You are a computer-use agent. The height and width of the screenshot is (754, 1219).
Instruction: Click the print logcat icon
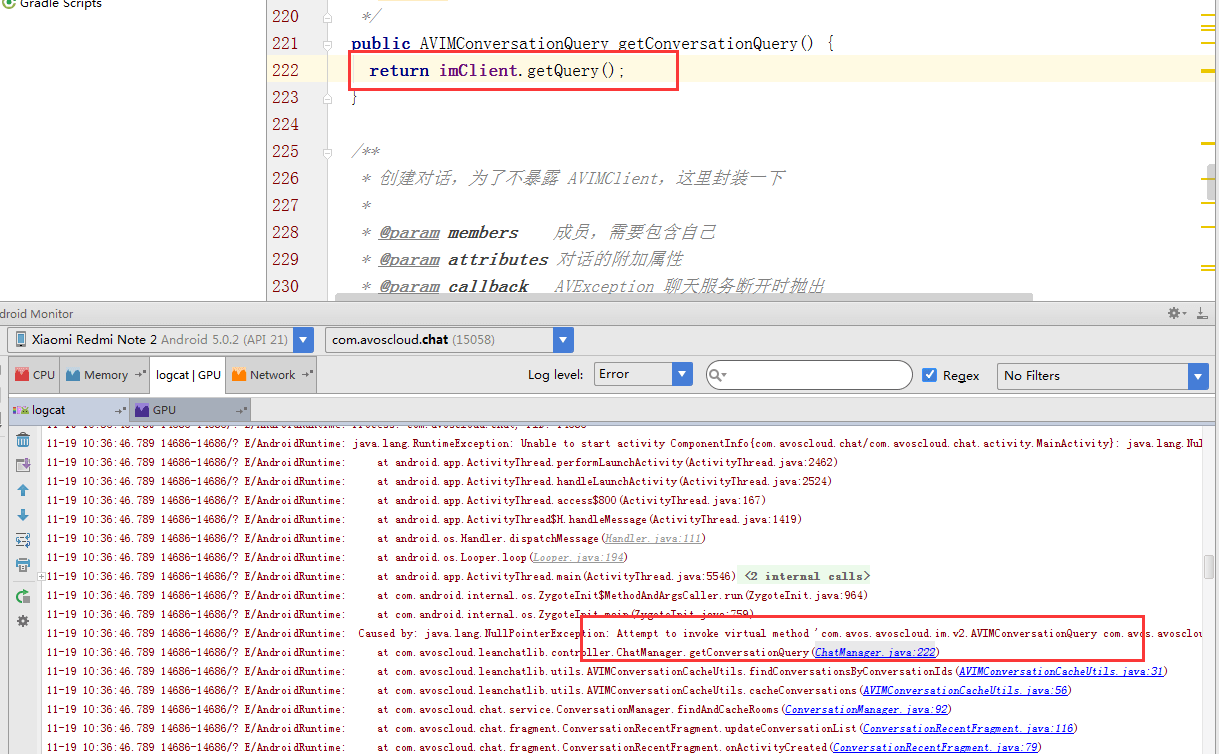tap(22, 566)
